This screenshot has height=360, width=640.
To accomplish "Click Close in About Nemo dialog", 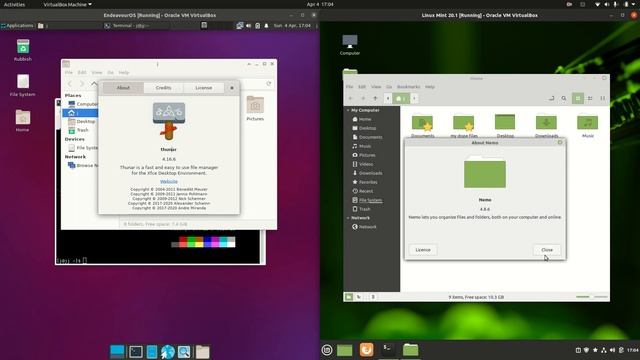I will (547, 250).
